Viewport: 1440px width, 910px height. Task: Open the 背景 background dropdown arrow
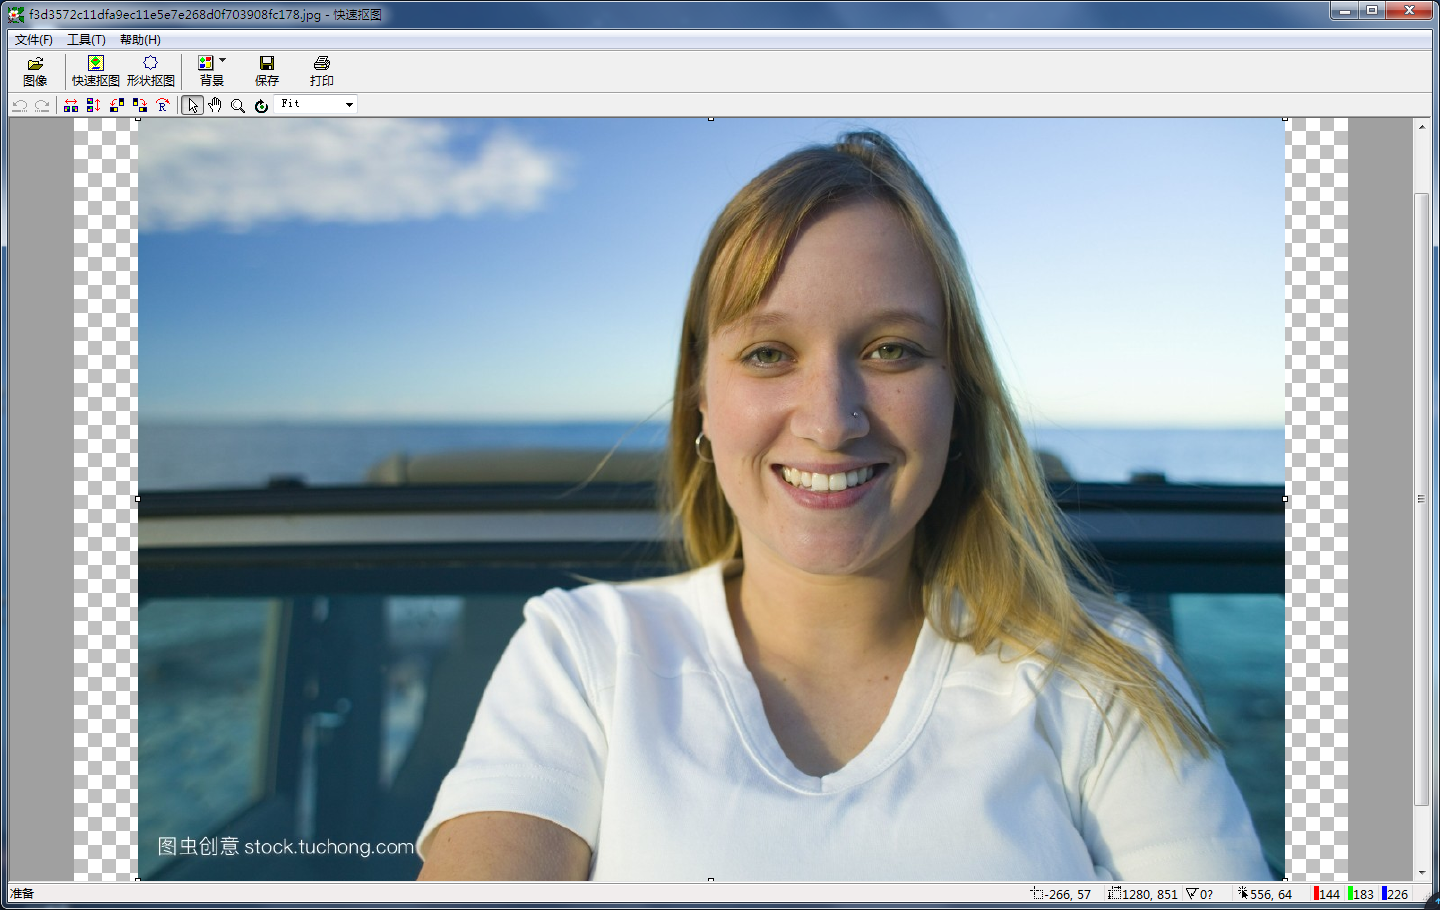point(222,61)
